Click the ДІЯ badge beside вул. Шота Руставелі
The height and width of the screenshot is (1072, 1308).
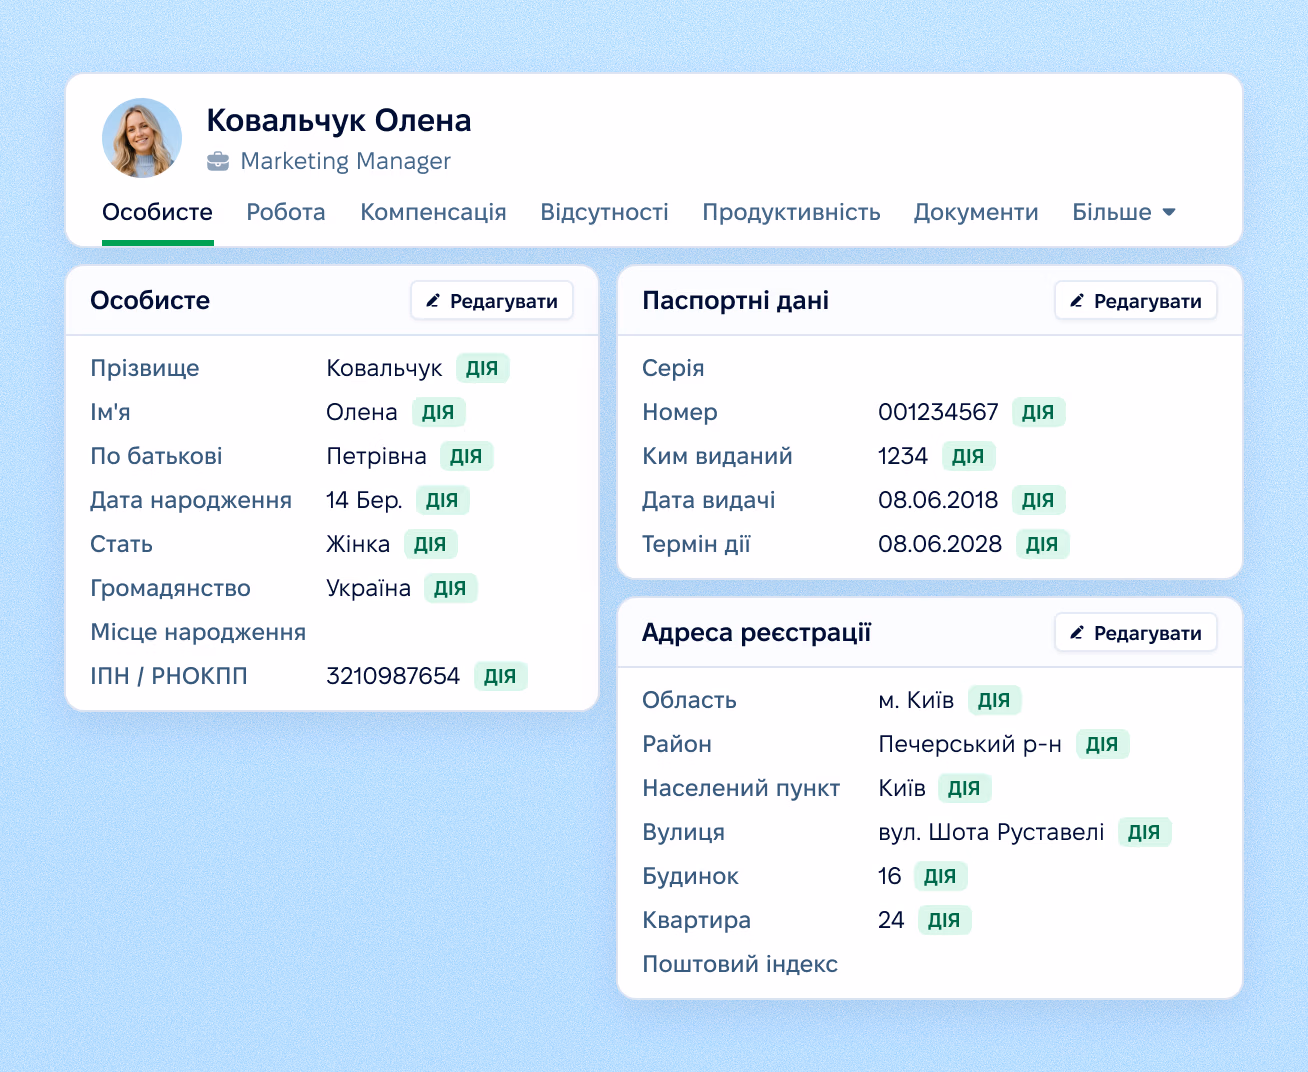[1145, 832]
